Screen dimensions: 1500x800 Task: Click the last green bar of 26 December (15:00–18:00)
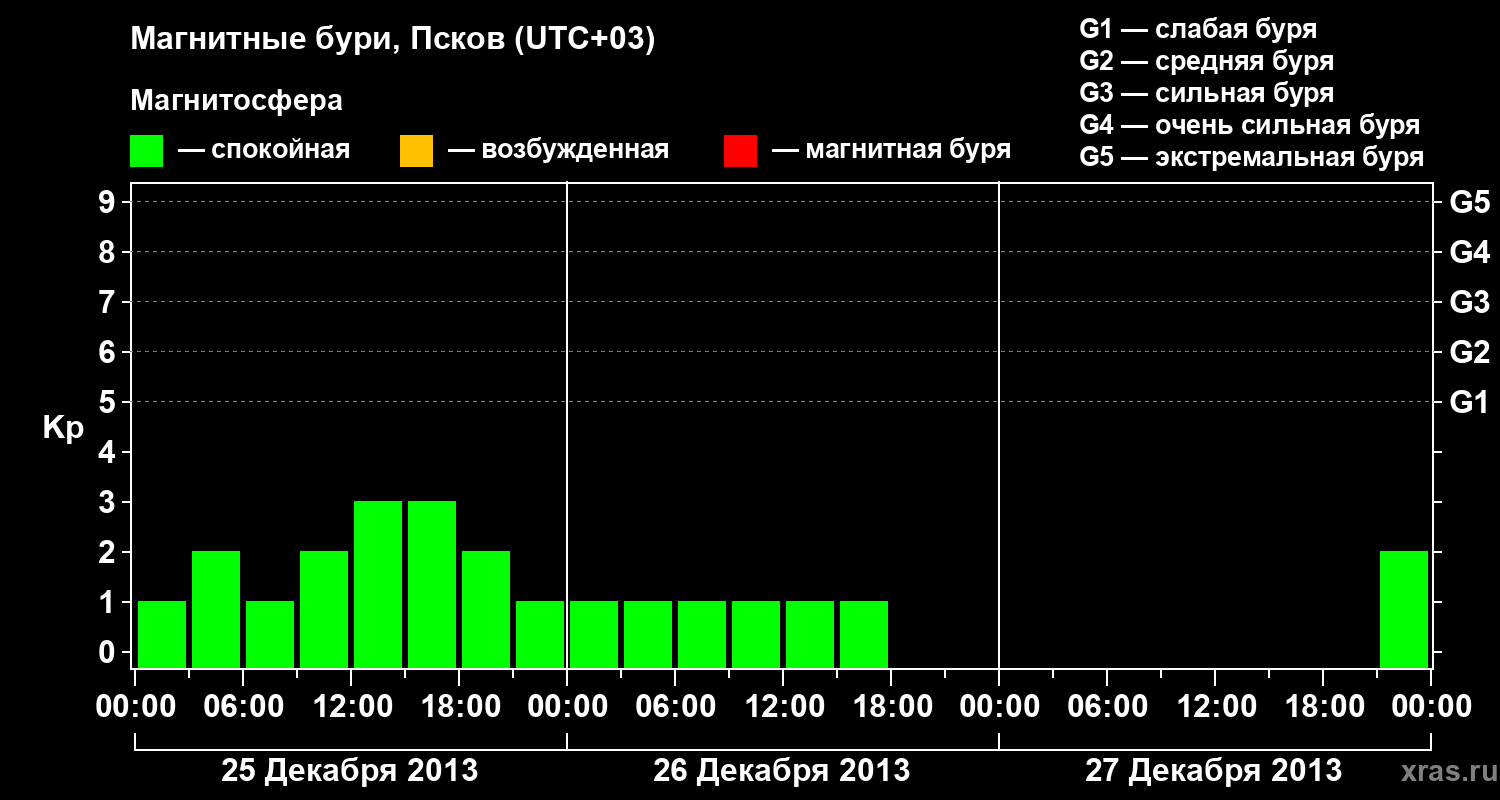[x=864, y=635]
